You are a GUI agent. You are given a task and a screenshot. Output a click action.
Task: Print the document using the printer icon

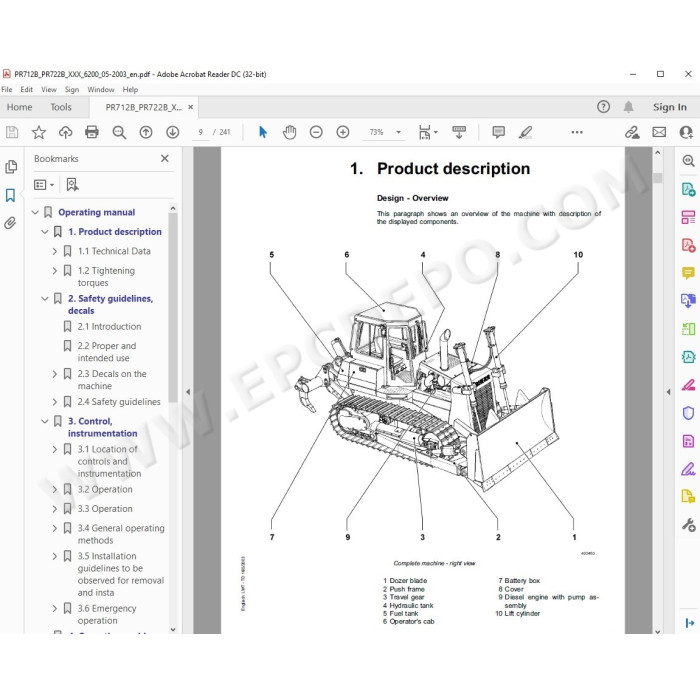[x=92, y=132]
